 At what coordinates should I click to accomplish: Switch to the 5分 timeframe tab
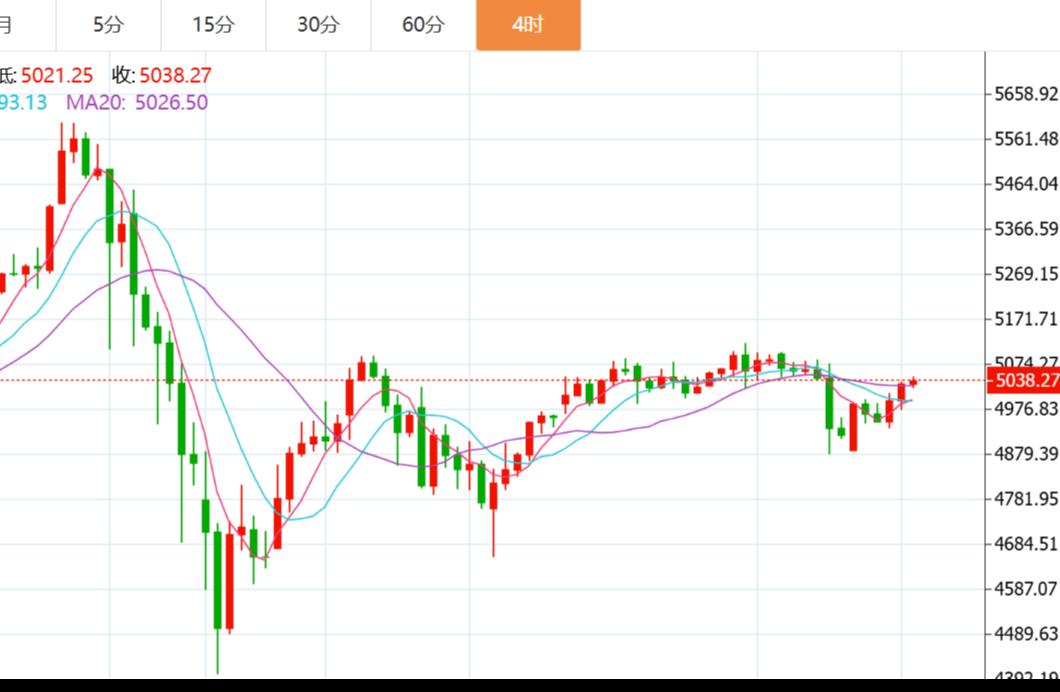(x=108, y=25)
